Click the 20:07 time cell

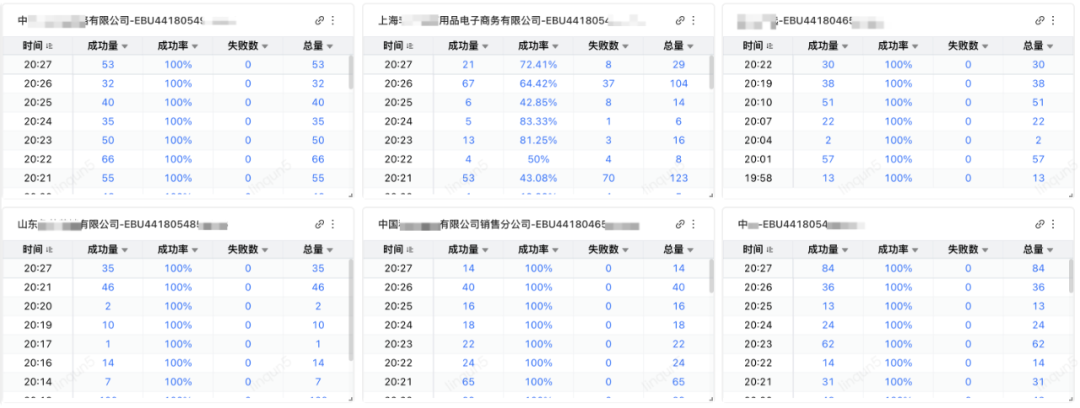(756, 121)
